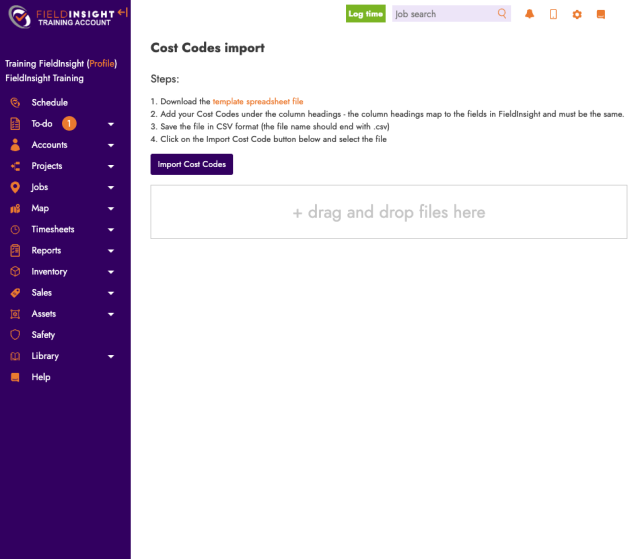Screen dimensions: 630x559
Task: Expand the Projects dropdown arrow
Action: tap(111, 167)
